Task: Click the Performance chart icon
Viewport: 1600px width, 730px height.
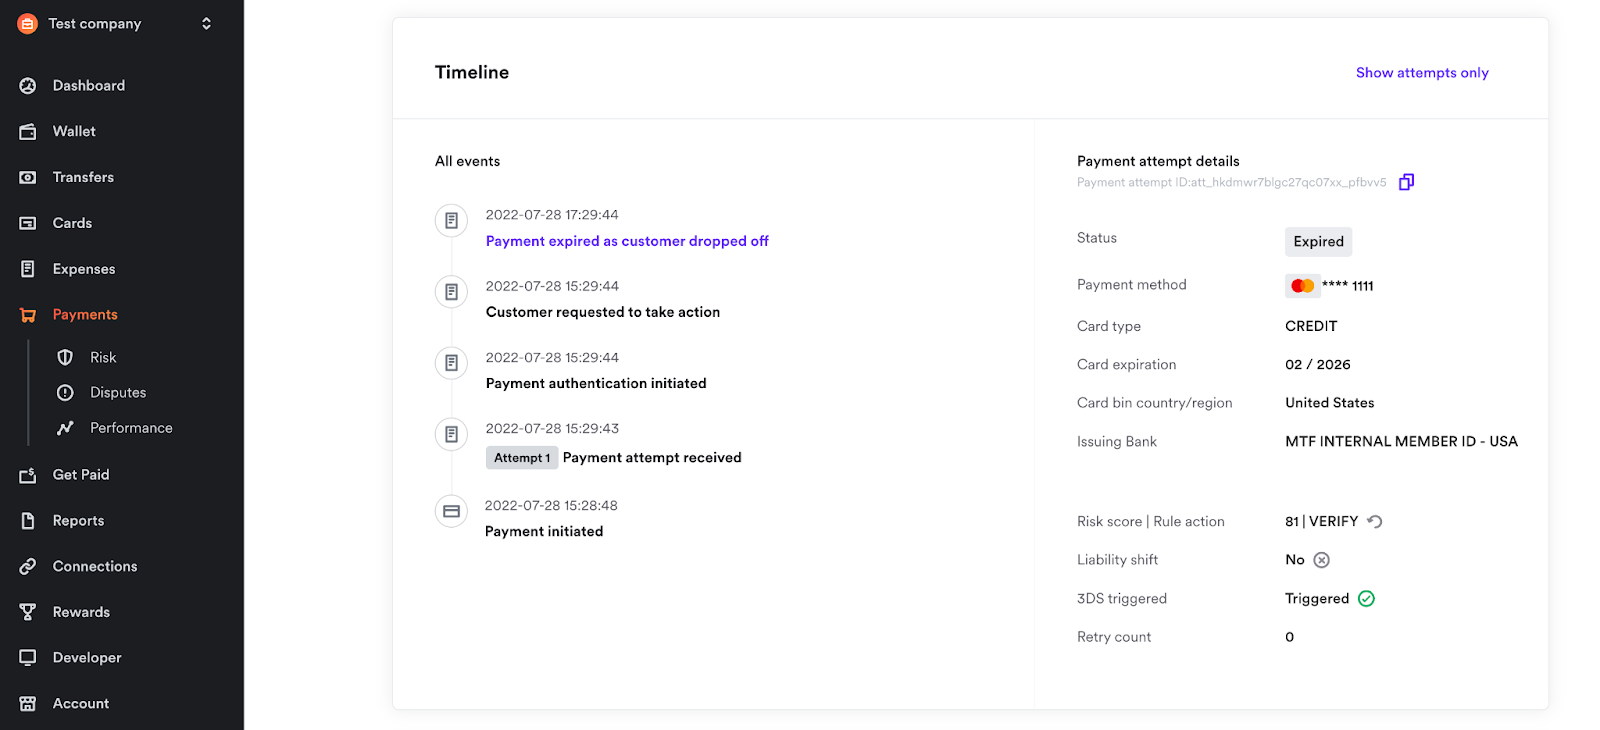Action: 65,428
